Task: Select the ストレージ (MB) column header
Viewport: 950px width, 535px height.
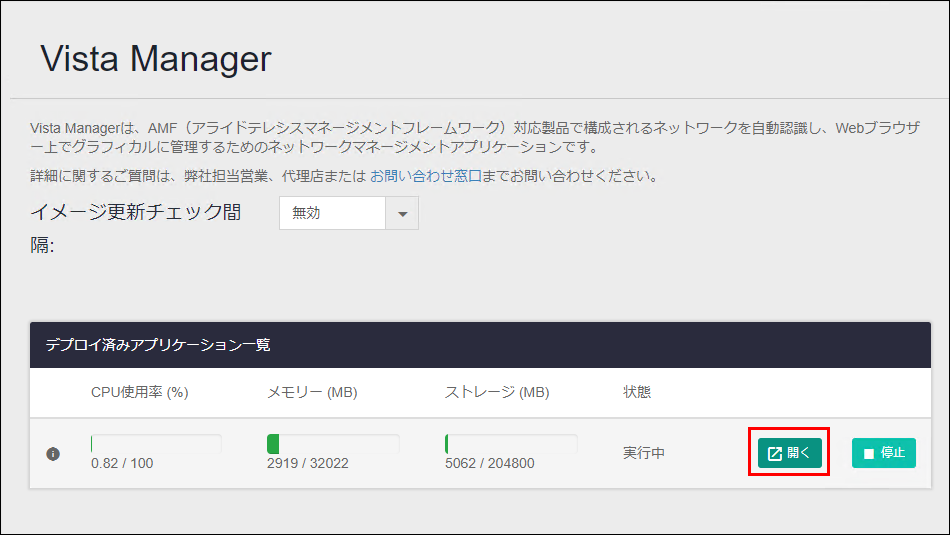Action: coord(497,392)
